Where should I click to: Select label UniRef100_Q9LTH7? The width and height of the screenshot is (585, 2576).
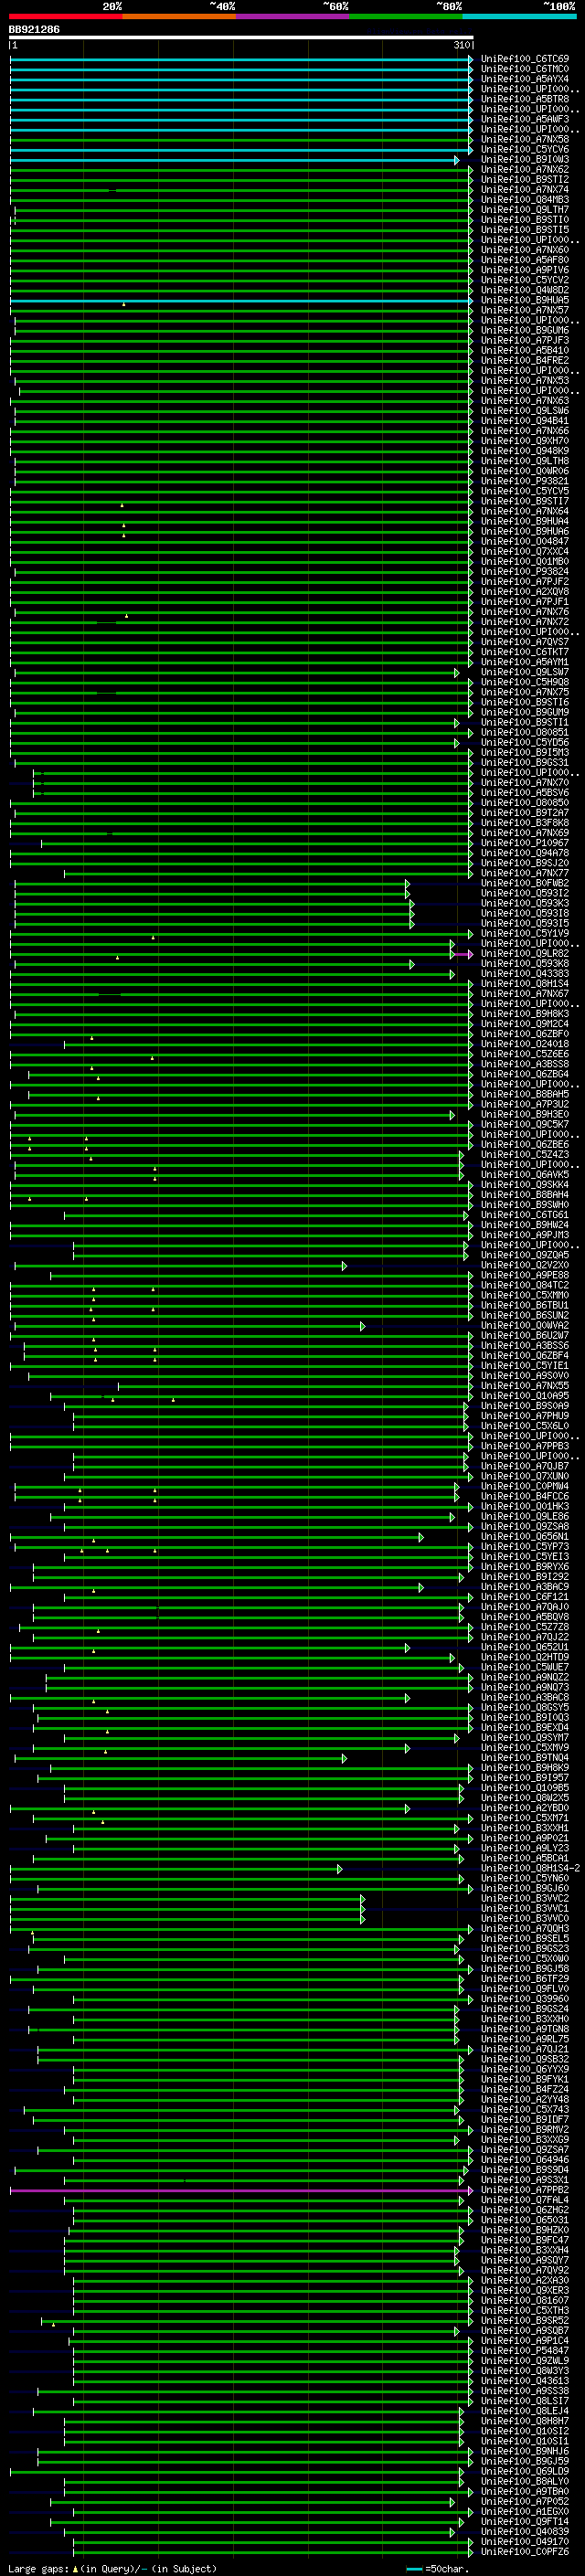525,210
